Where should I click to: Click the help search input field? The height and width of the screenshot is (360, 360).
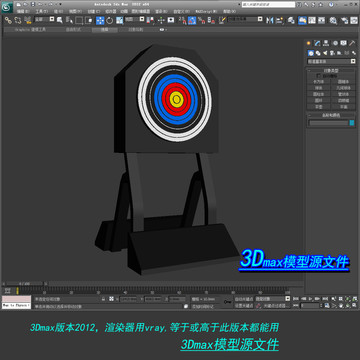coord(268,5)
